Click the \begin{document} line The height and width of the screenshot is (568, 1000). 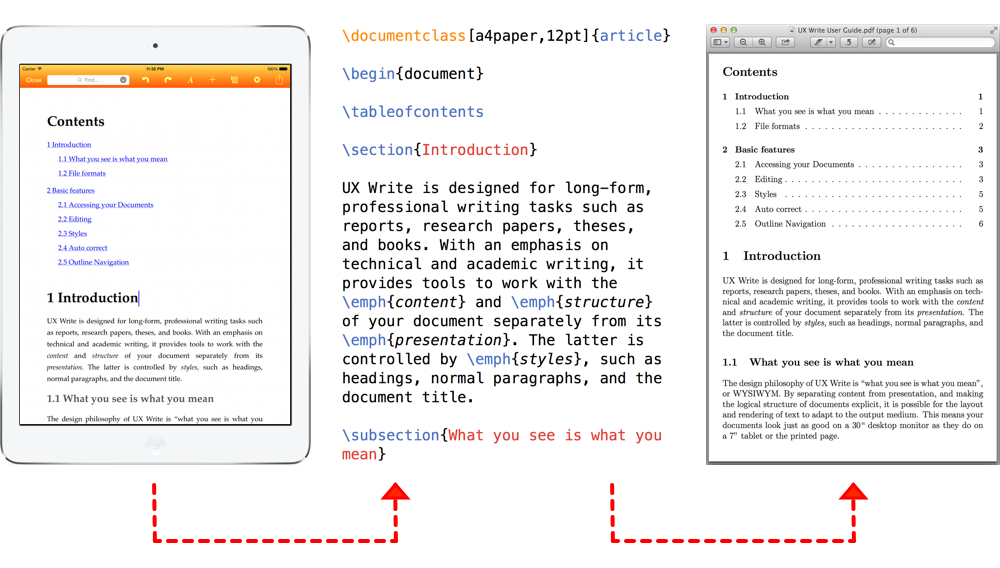click(413, 74)
